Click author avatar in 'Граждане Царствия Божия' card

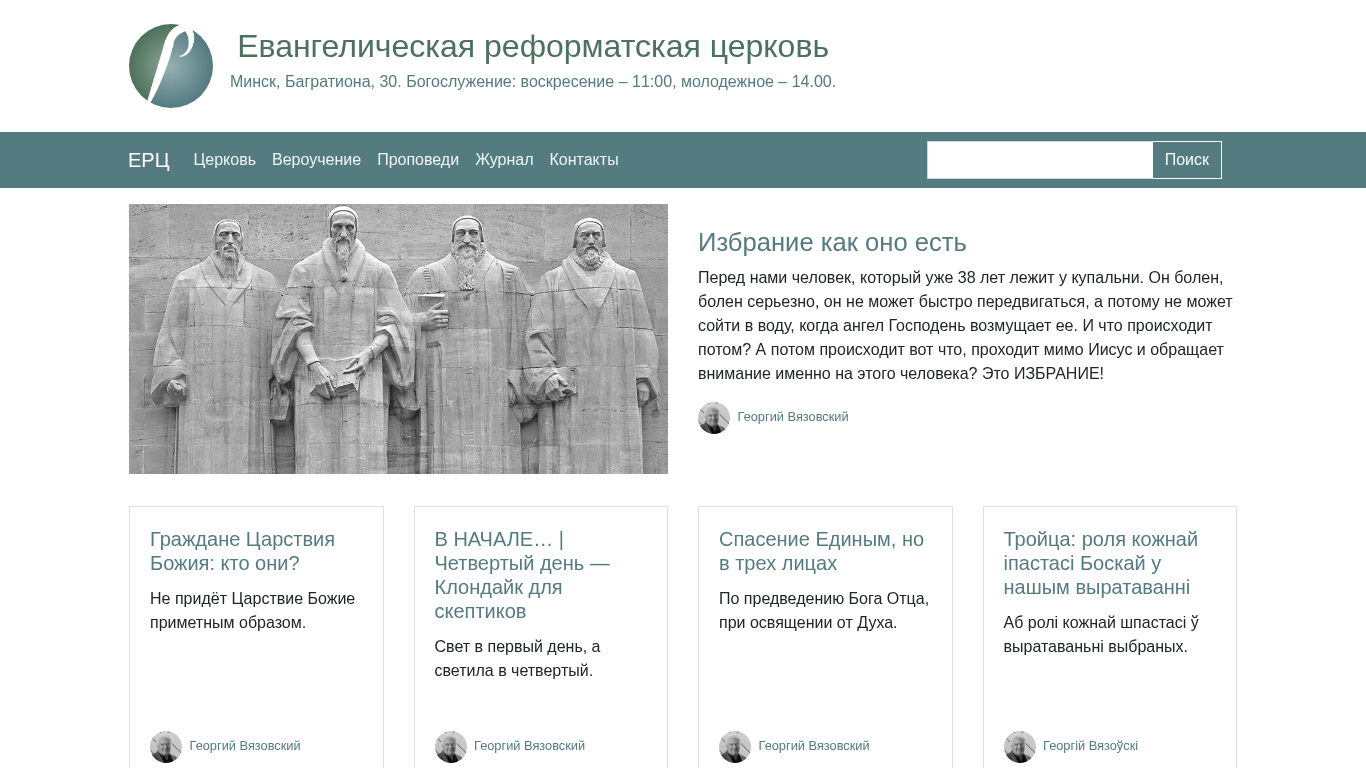coord(166,747)
